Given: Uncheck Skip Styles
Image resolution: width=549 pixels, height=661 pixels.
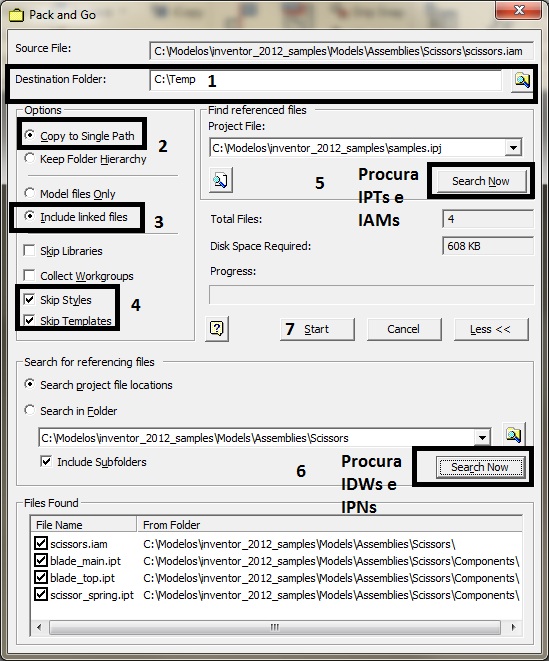Looking at the screenshot, I should [x=29, y=299].
